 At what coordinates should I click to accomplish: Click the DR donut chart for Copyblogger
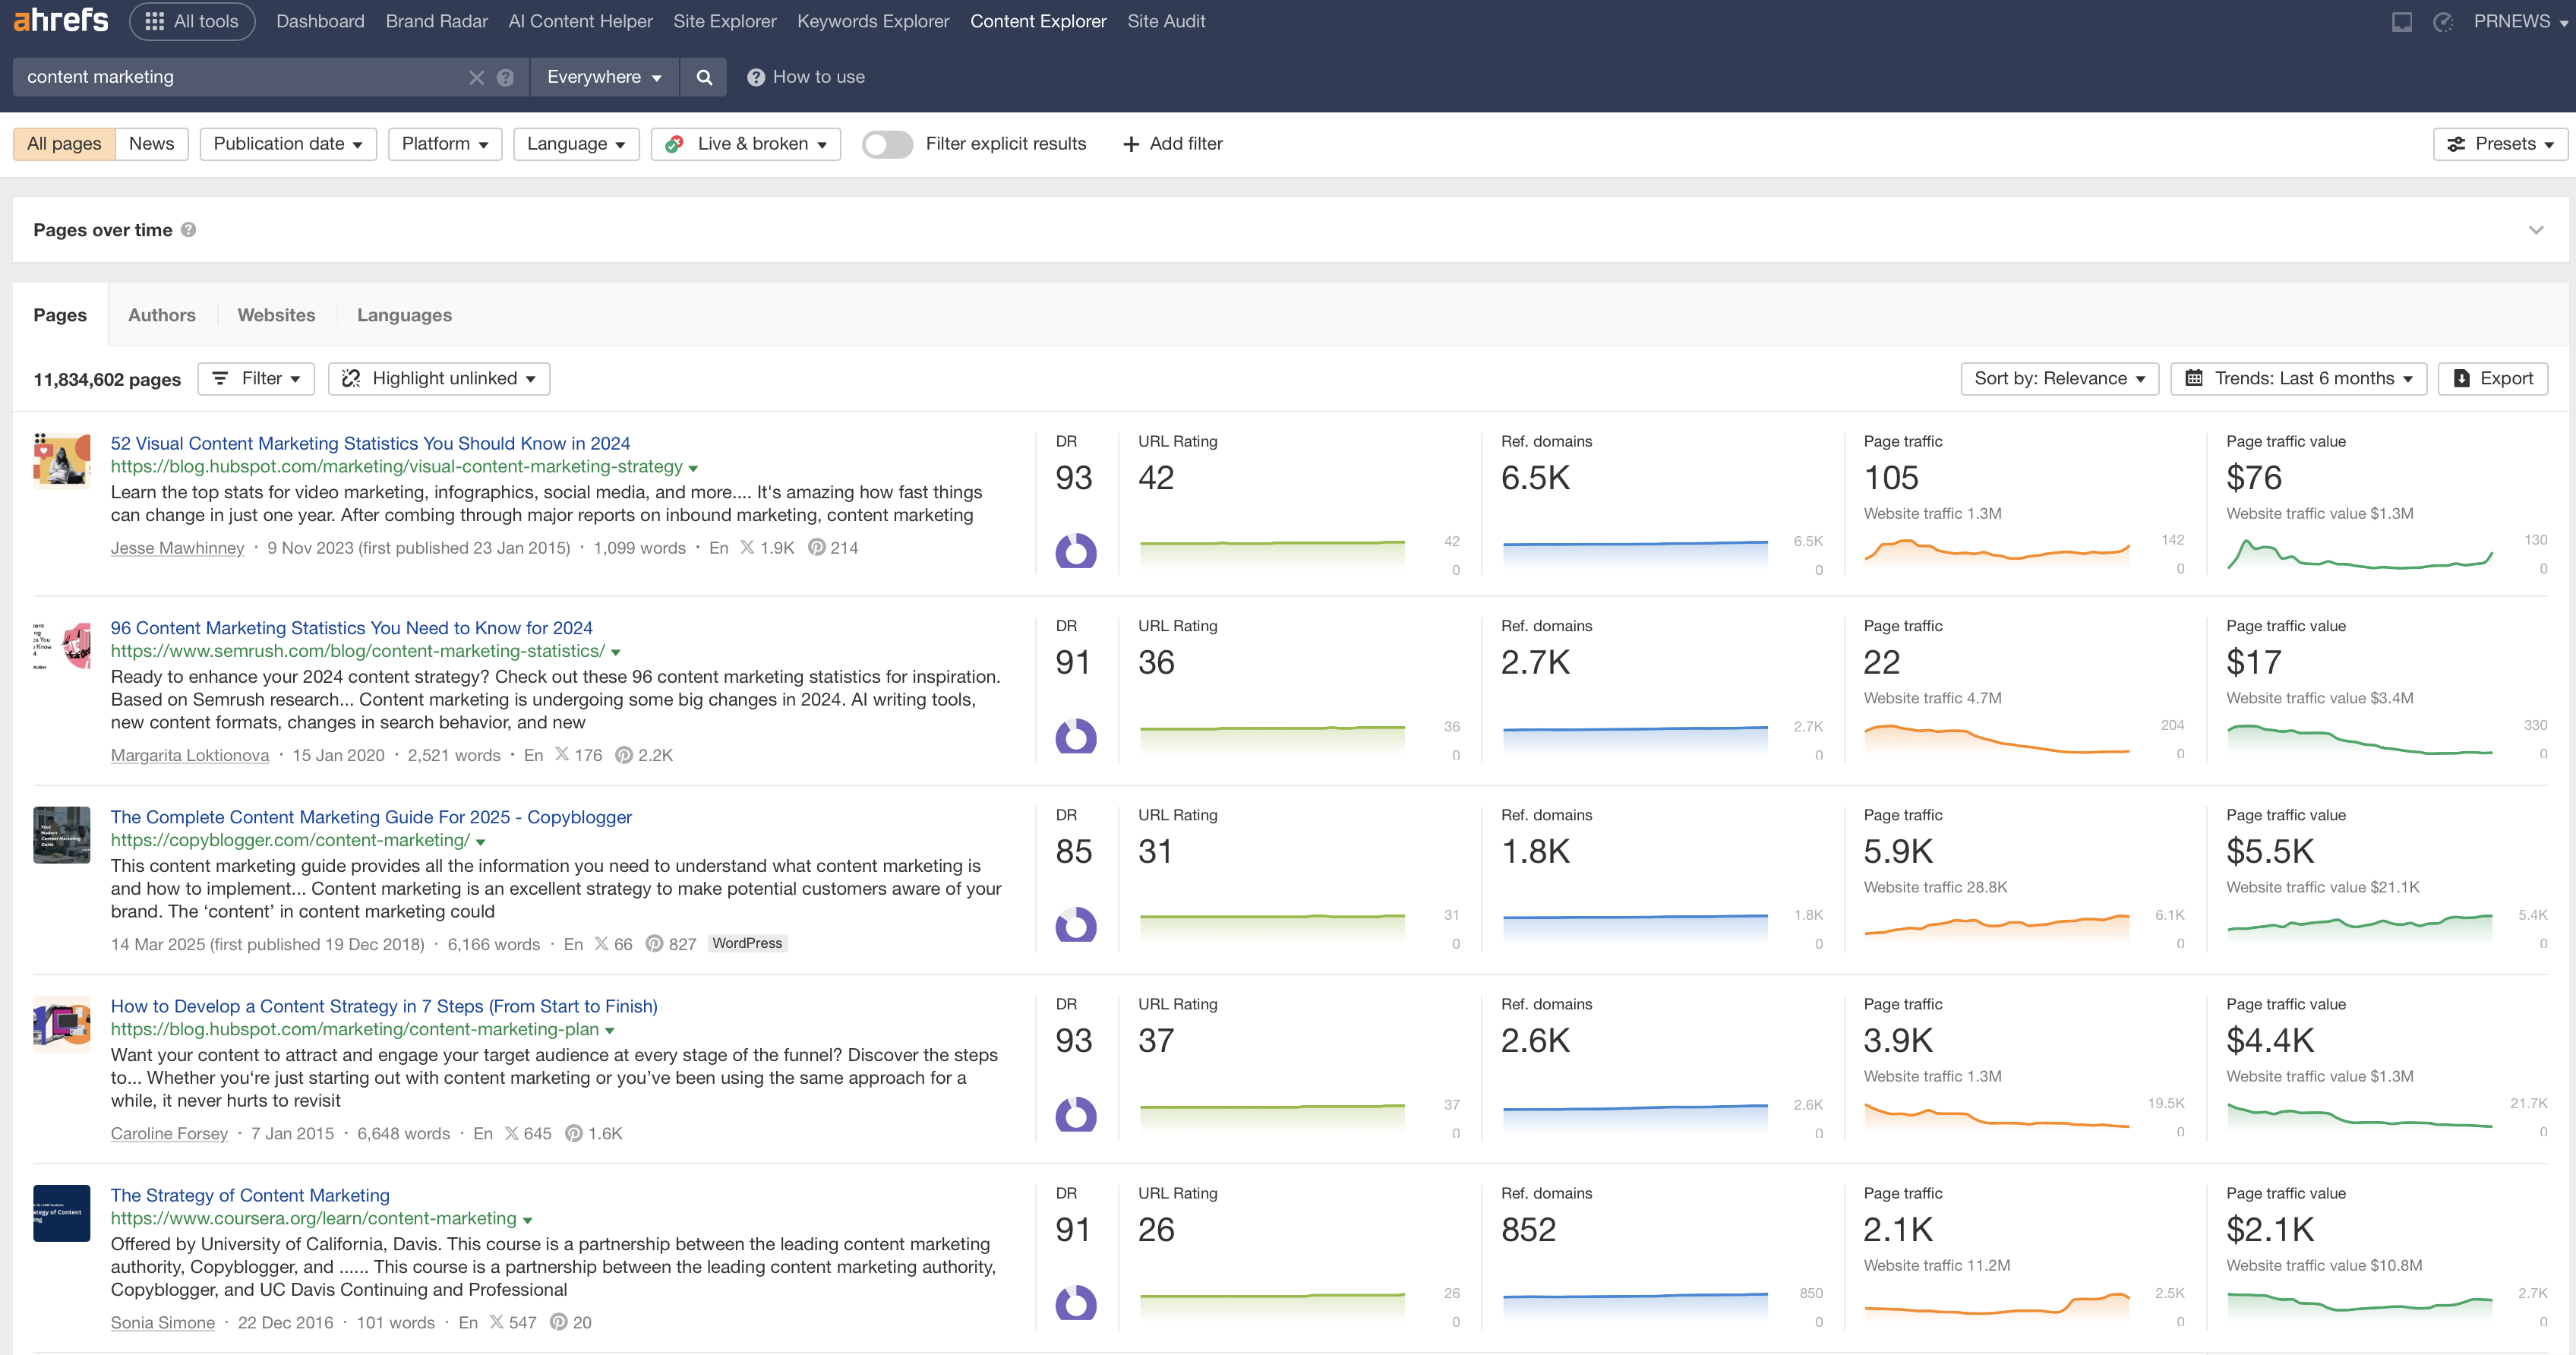pyautogui.click(x=1075, y=925)
